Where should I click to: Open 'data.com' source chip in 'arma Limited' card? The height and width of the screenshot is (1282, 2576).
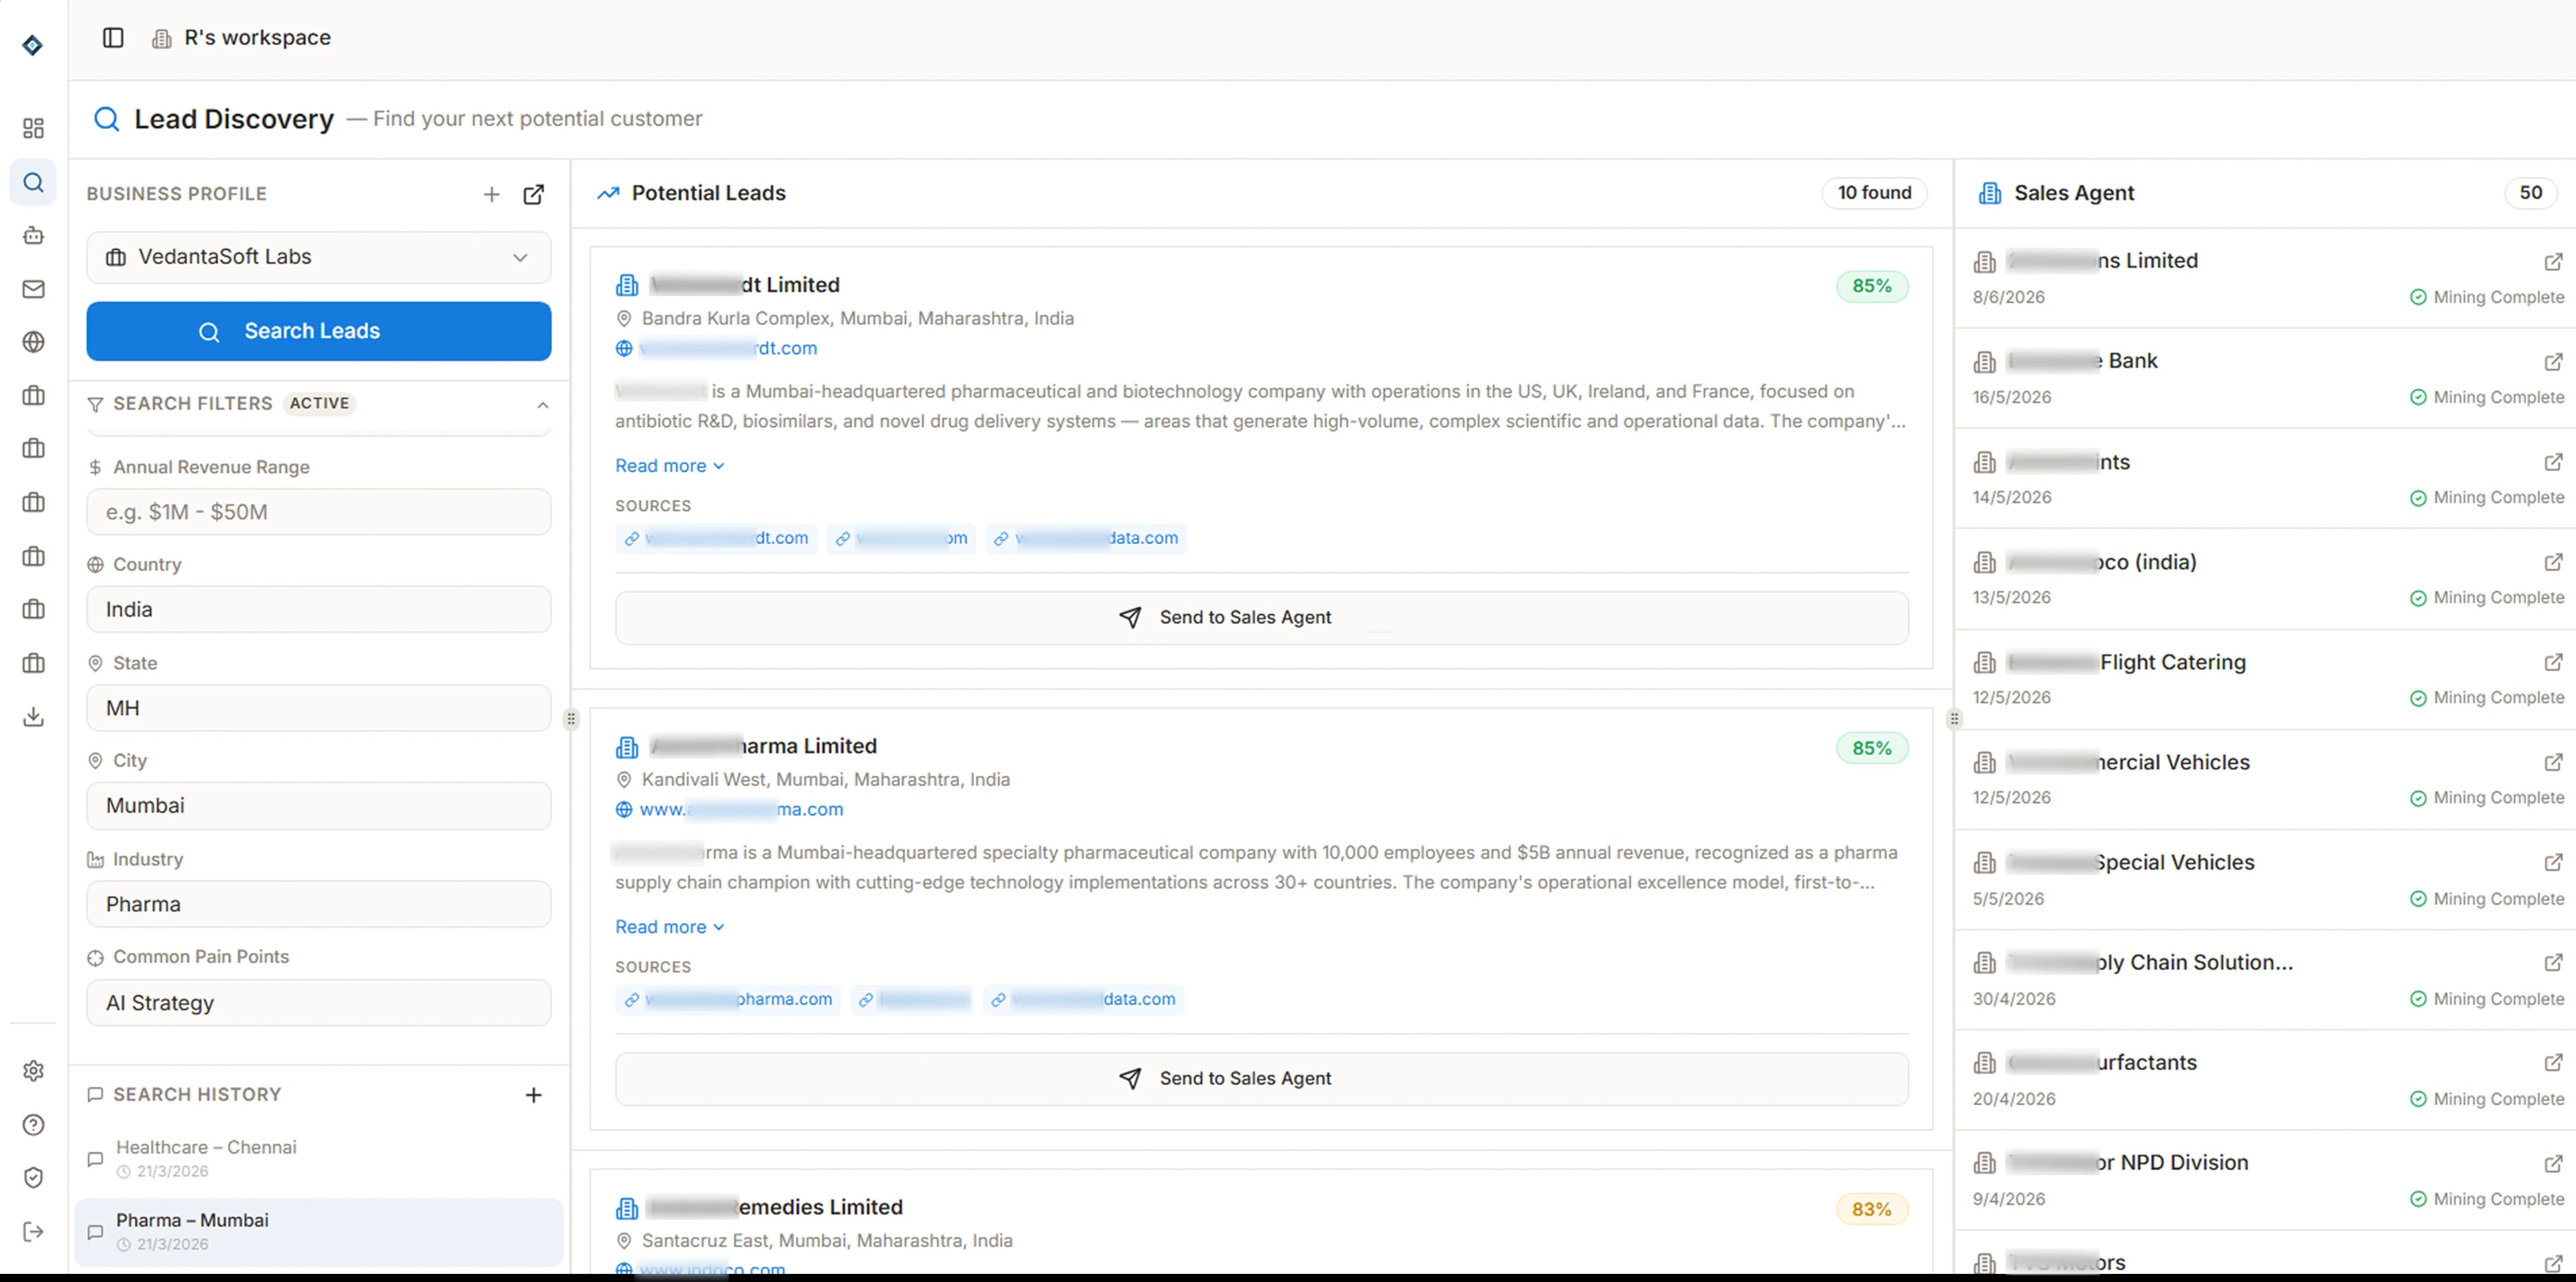(x=1083, y=999)
